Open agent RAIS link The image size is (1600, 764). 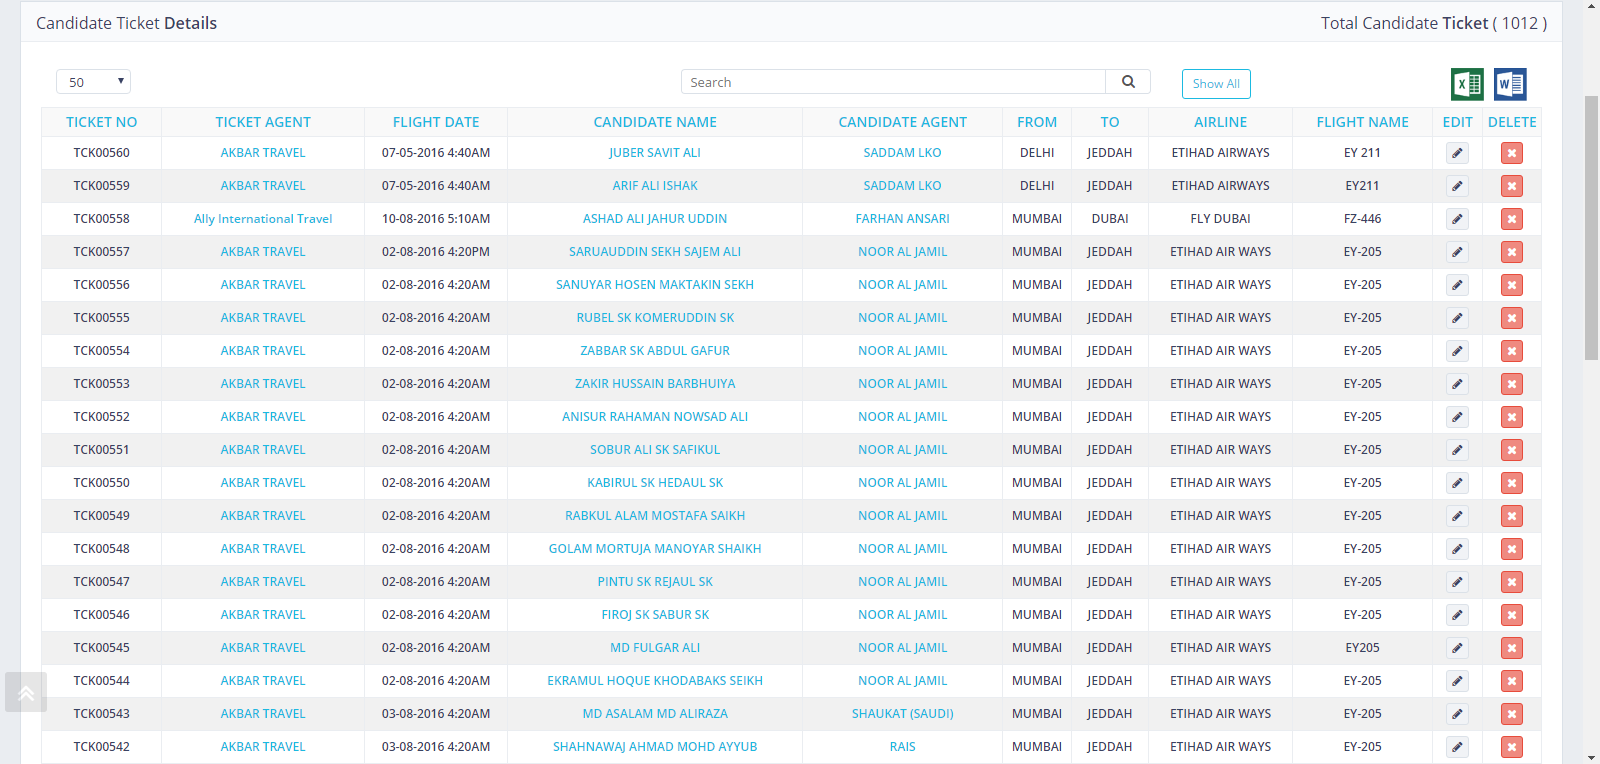point(902,747)
